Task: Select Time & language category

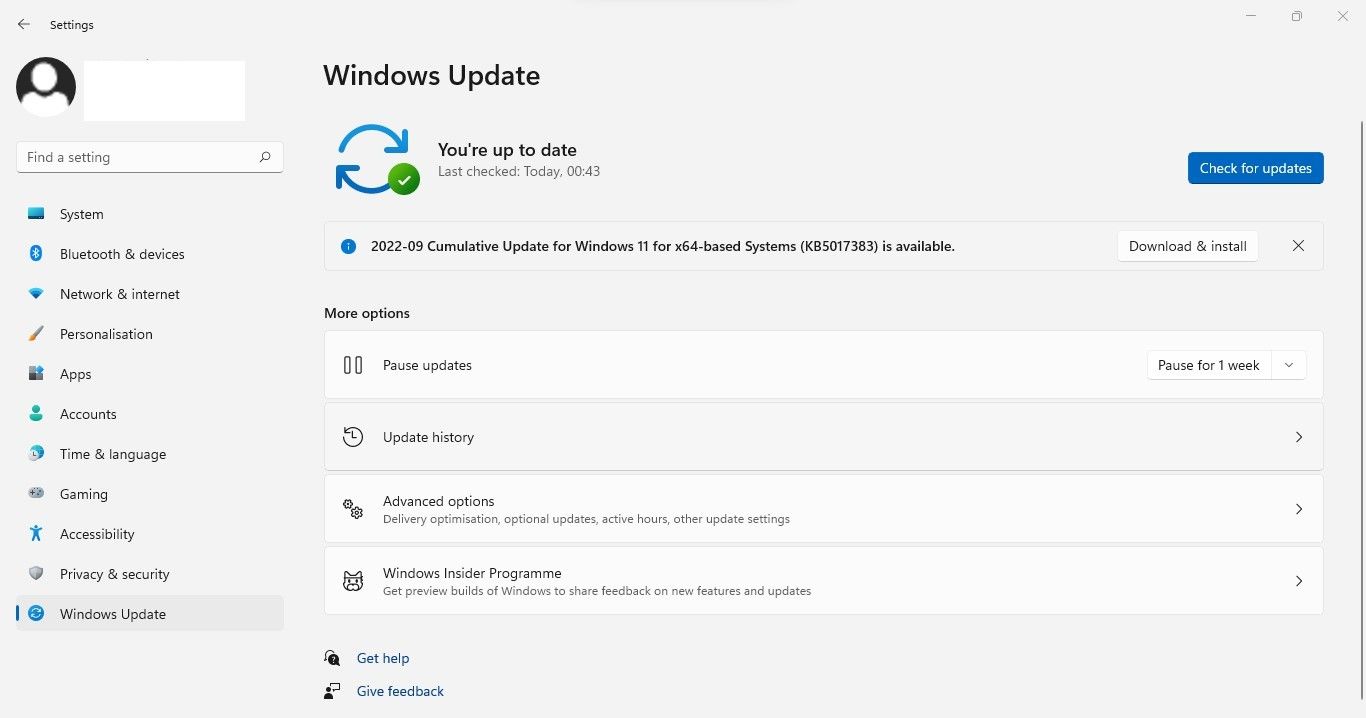Action: click(x=150, y=454)
